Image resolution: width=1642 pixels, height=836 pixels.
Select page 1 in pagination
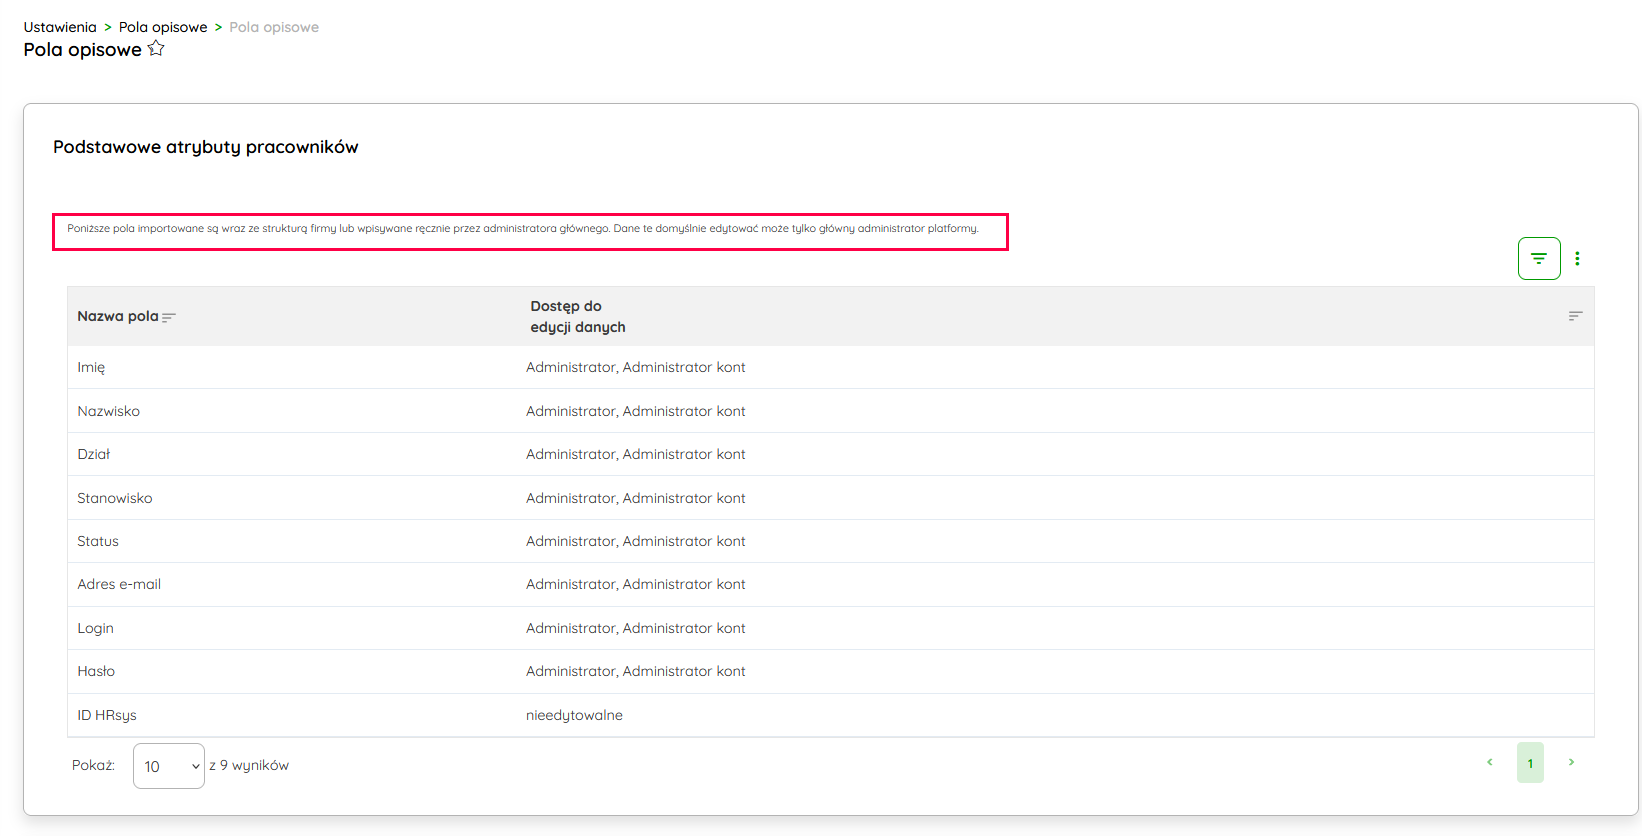pos(1530,763)
